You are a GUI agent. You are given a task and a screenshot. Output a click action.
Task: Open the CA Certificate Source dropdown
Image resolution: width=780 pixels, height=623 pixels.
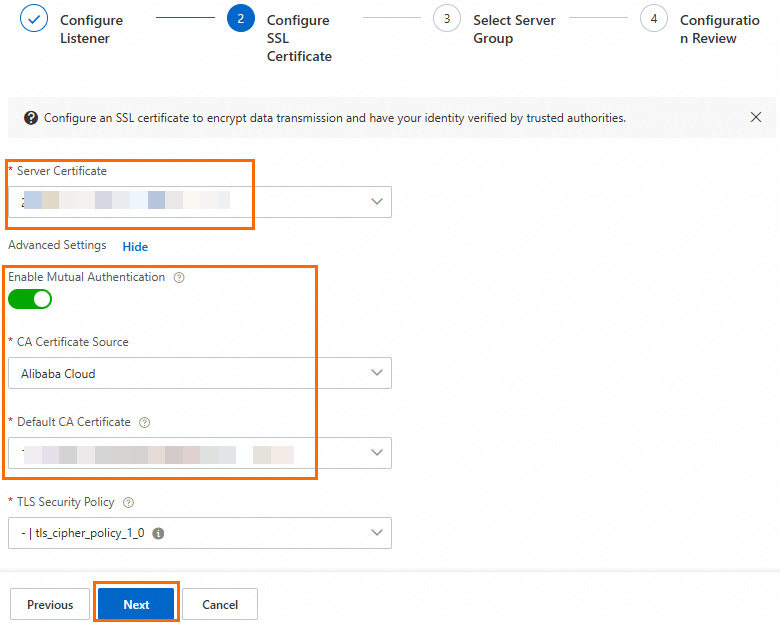200,373
